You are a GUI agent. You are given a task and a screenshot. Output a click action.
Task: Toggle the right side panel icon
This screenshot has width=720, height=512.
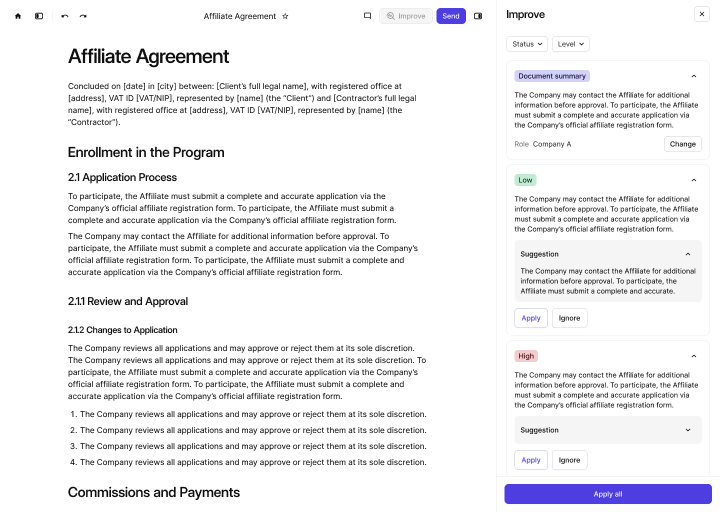[x=478, y=16]
